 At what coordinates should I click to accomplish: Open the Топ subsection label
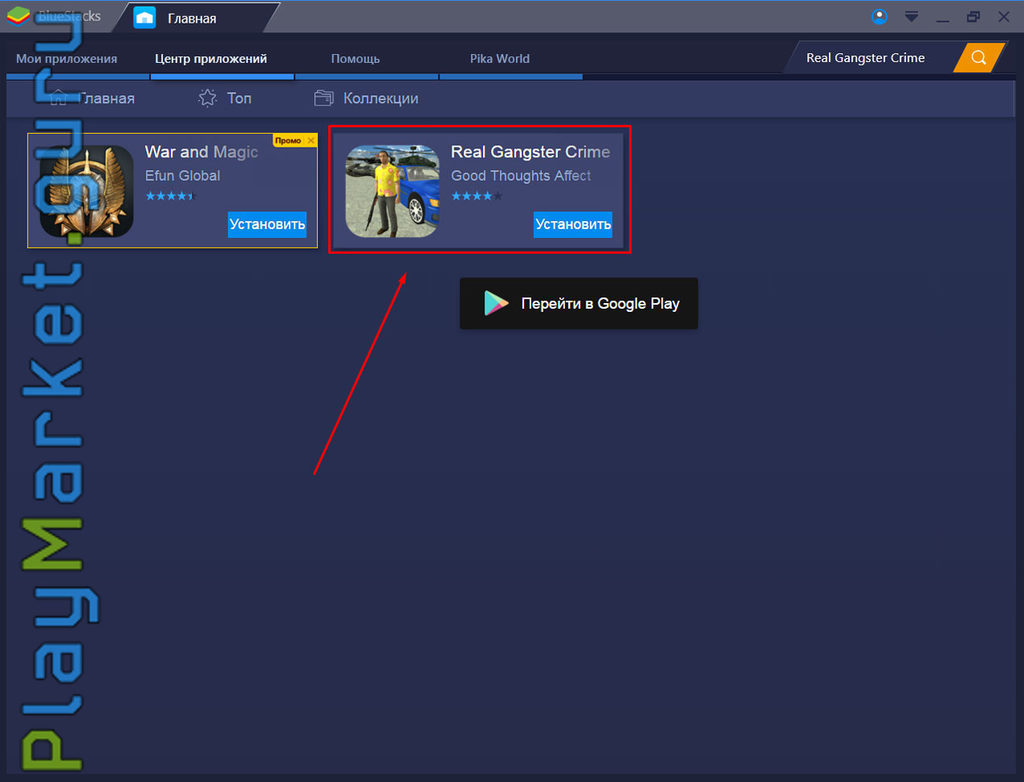tap(239, 98)
